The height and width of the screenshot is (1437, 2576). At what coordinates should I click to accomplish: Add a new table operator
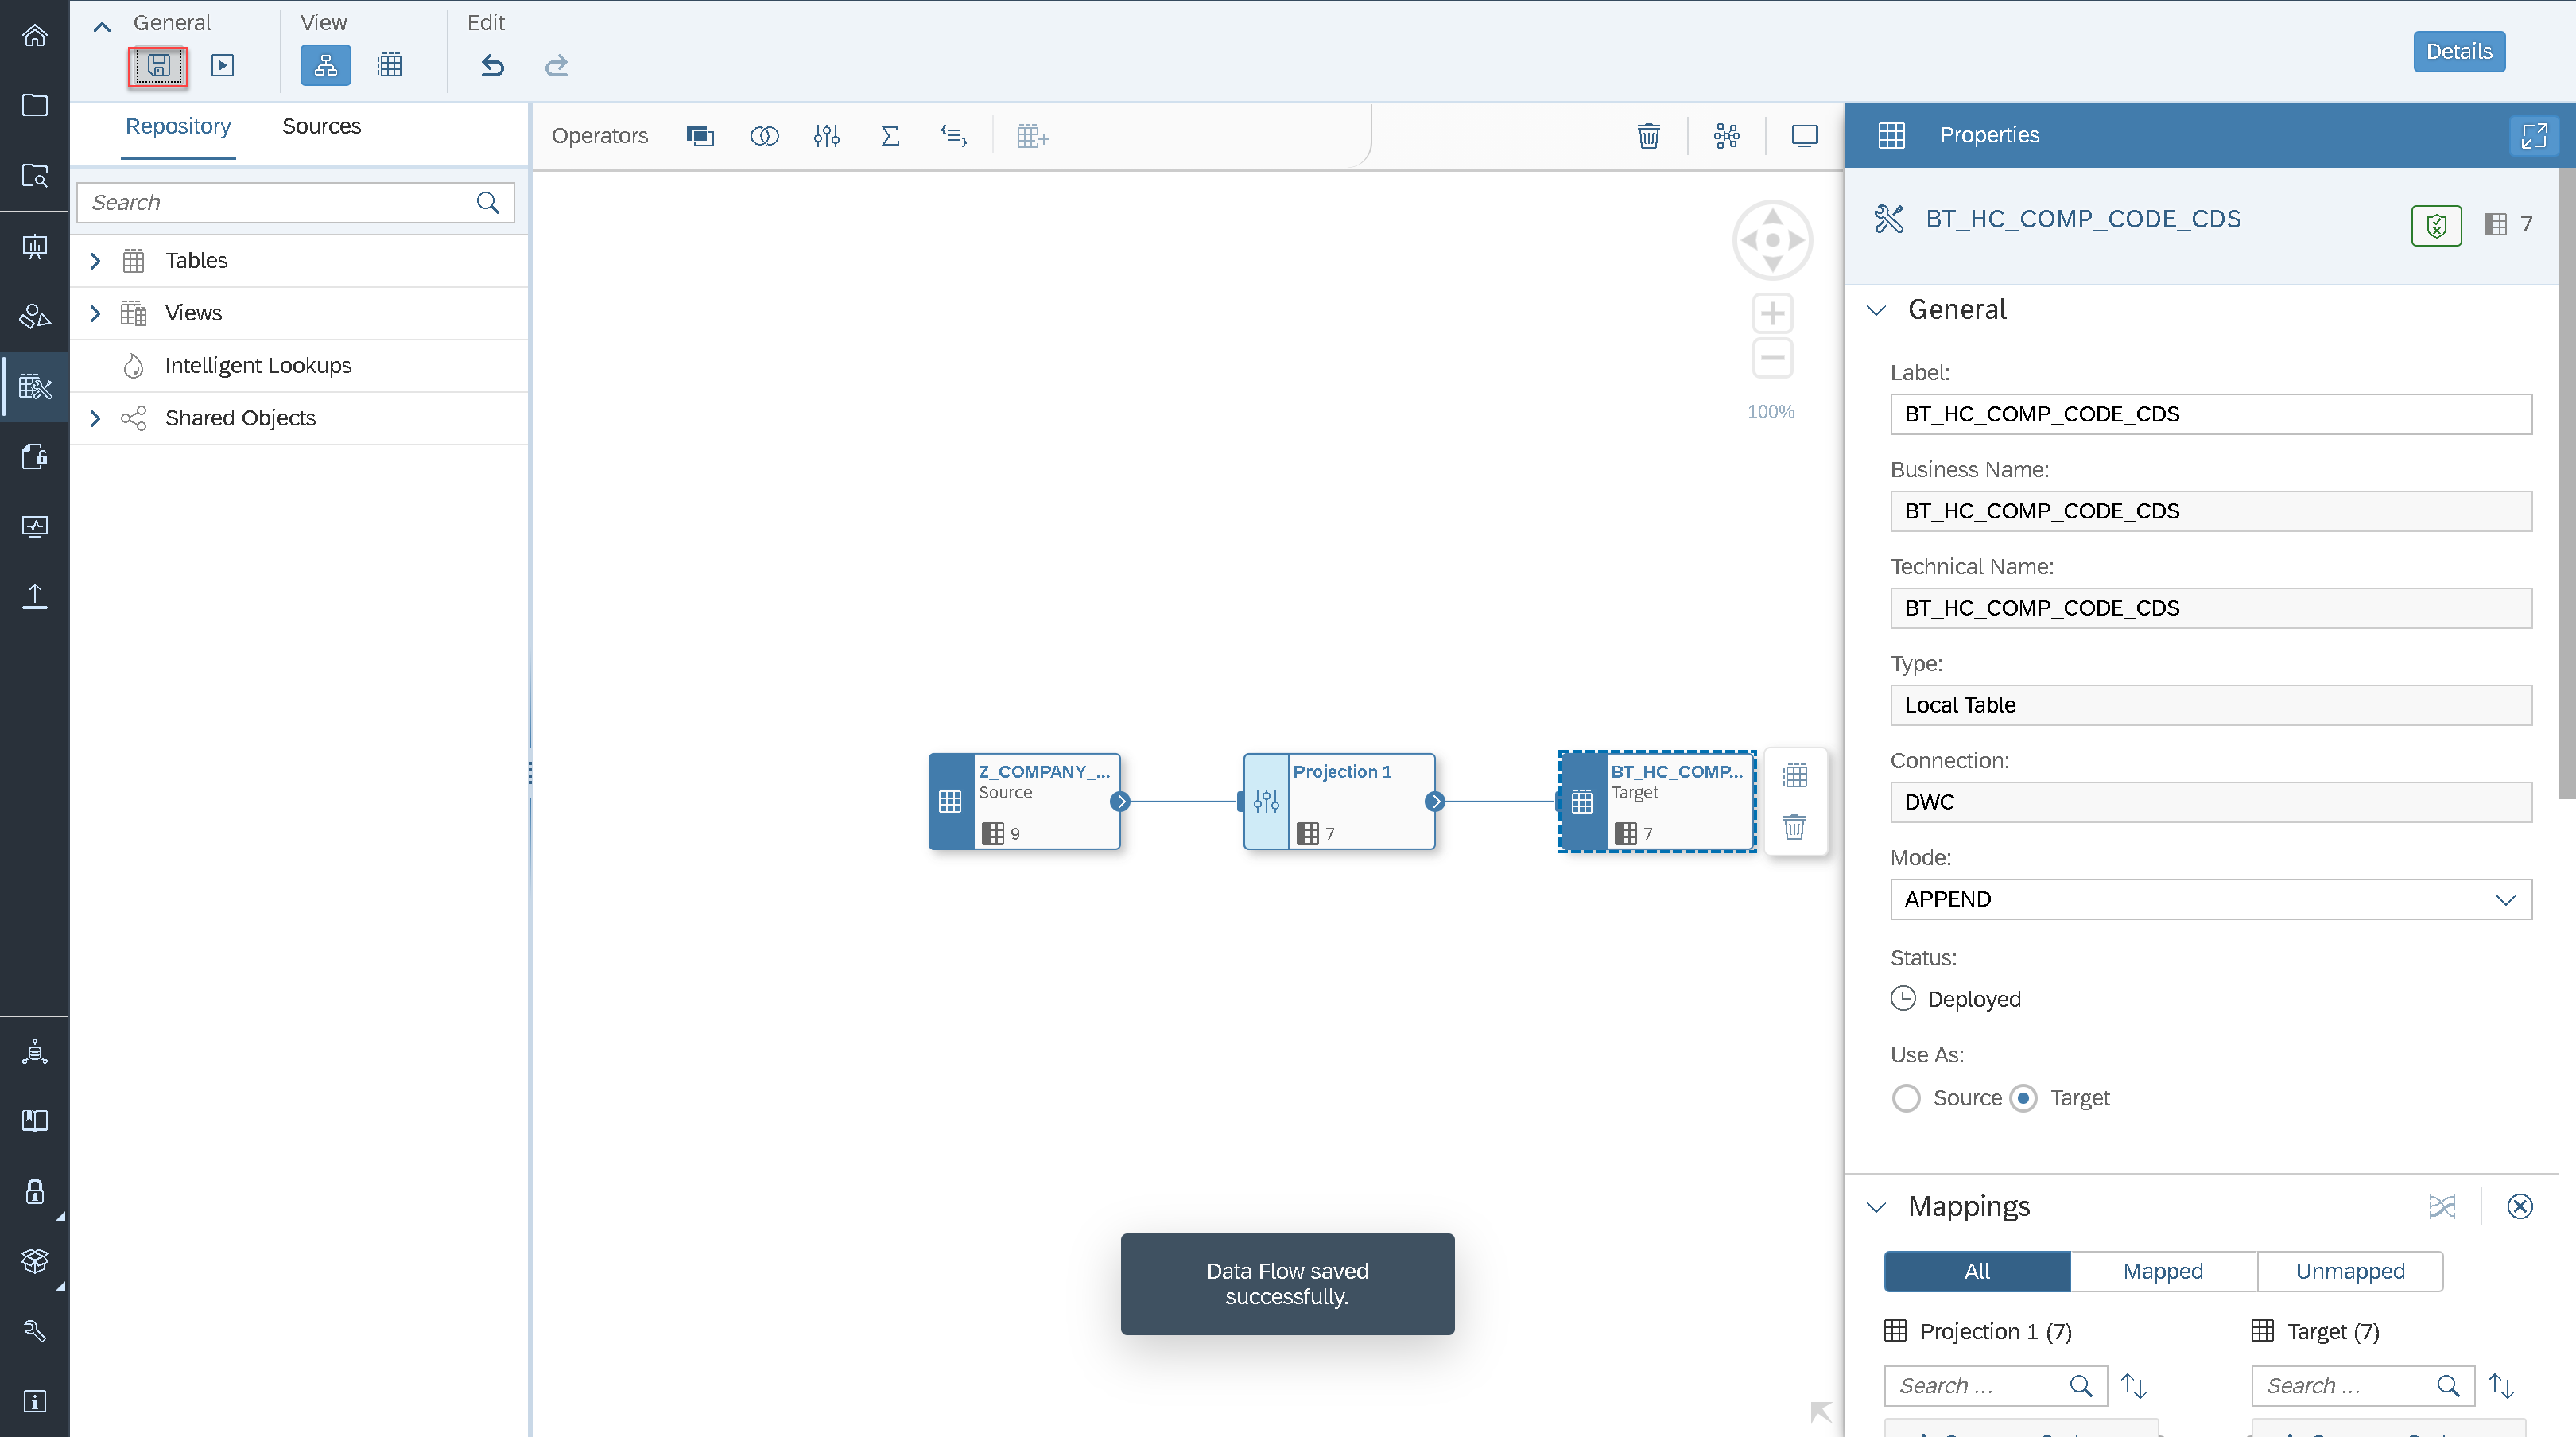[x=1032, y=136]
